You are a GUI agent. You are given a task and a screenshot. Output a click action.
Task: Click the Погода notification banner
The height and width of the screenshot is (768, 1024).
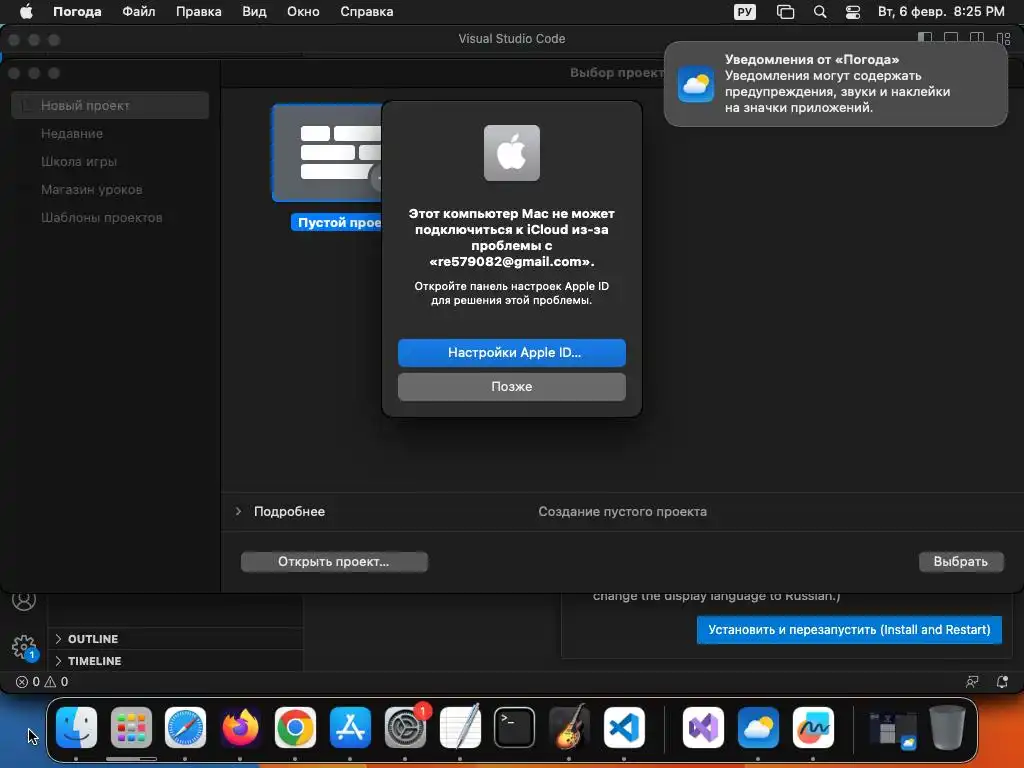836,84
